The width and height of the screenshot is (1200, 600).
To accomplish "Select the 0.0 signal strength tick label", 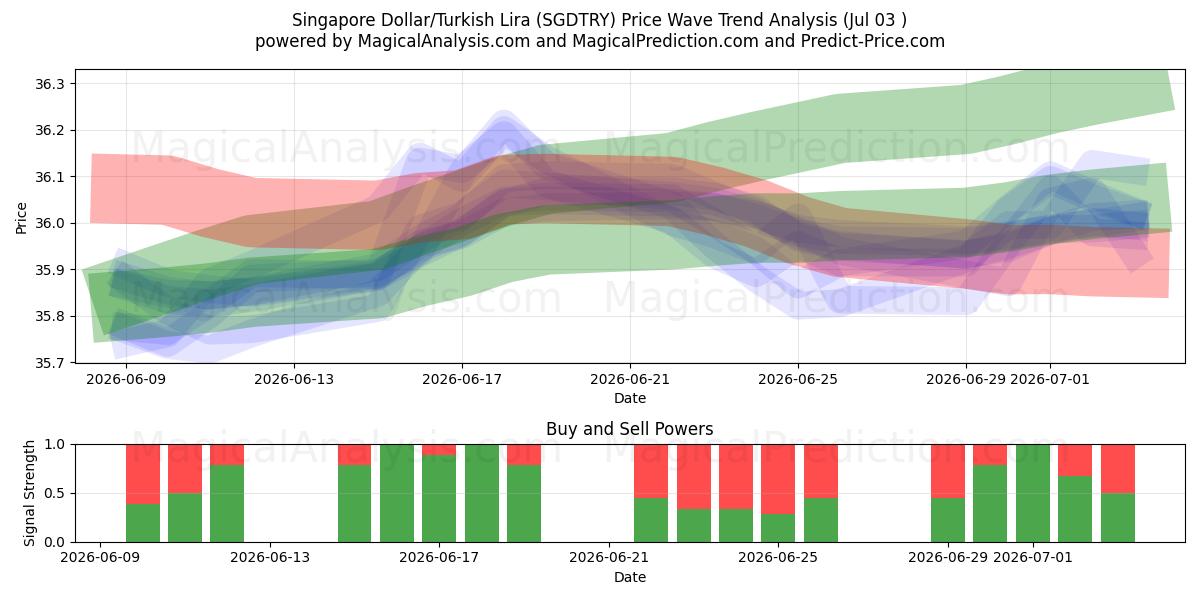I will (53, 542).
